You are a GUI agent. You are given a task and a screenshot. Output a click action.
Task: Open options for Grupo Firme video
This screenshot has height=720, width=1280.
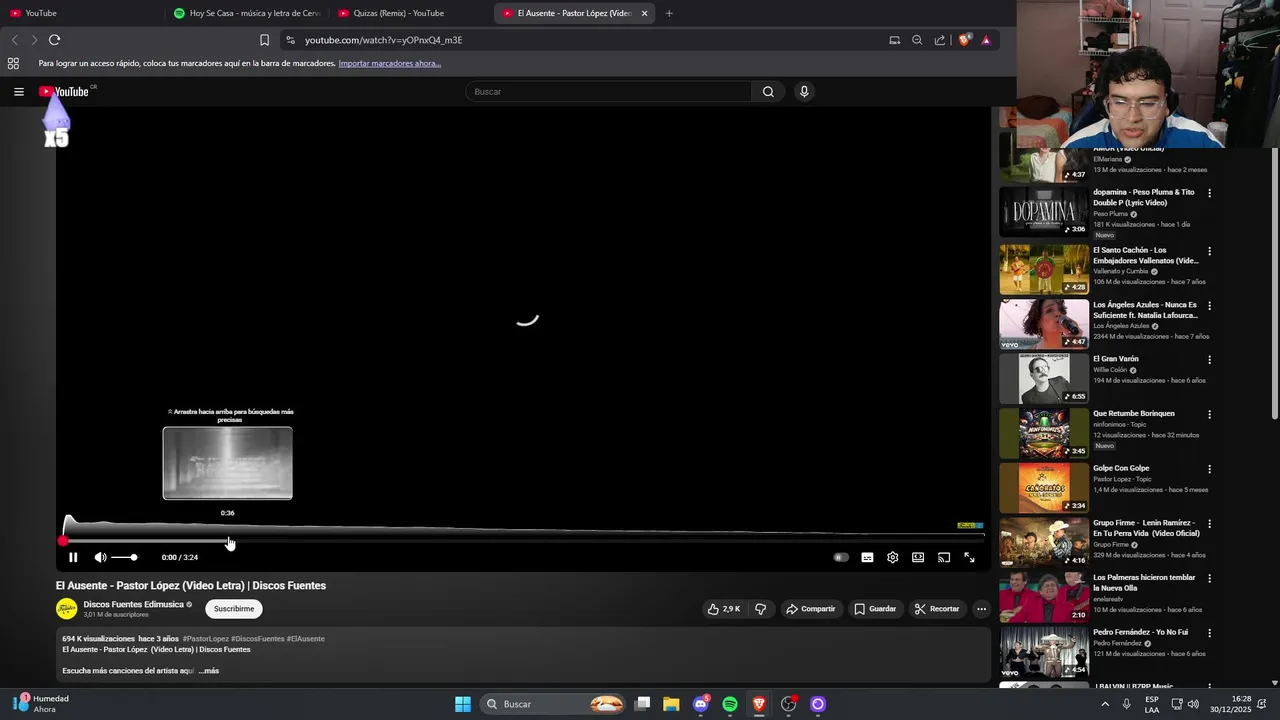click(x=1209, y=524)
